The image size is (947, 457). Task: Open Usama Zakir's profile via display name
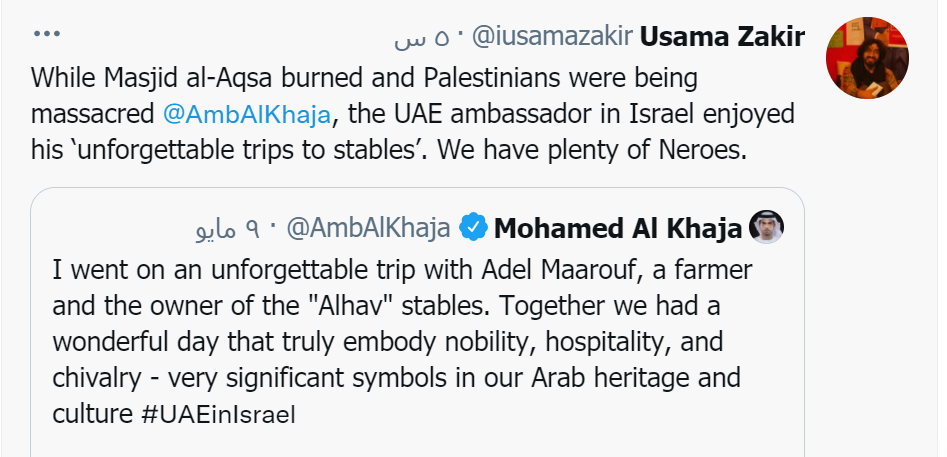(x=722, y=38)
